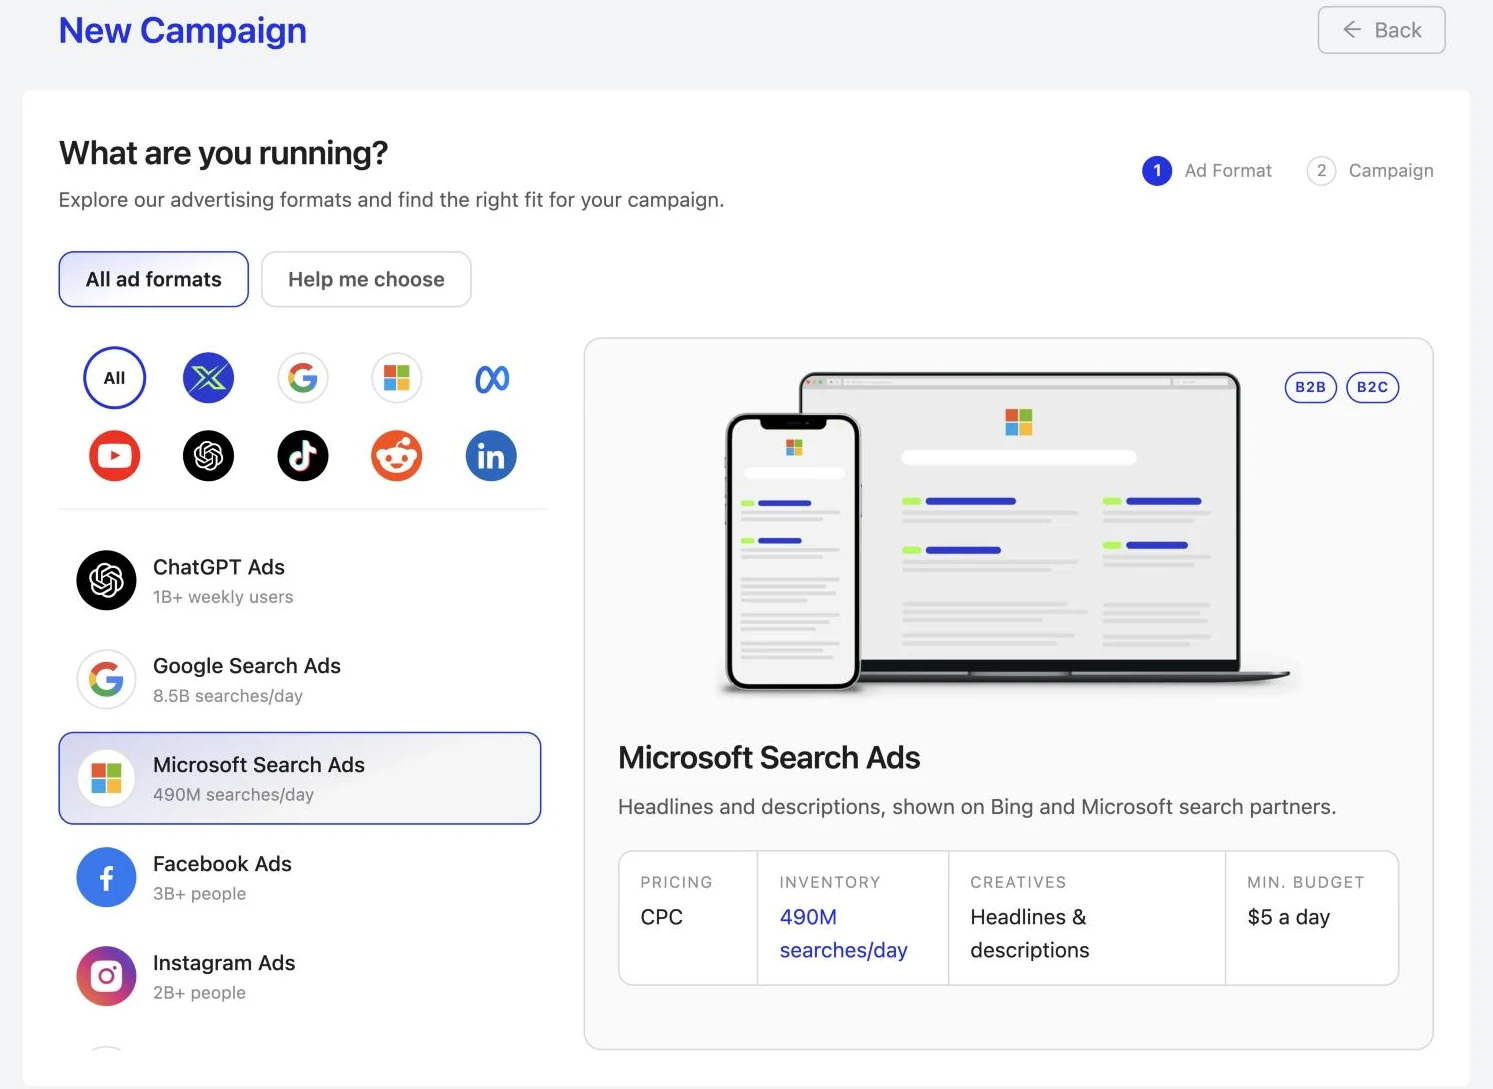Select the All platforms filter circle
1493x1089 pixels.
point(114,378)
